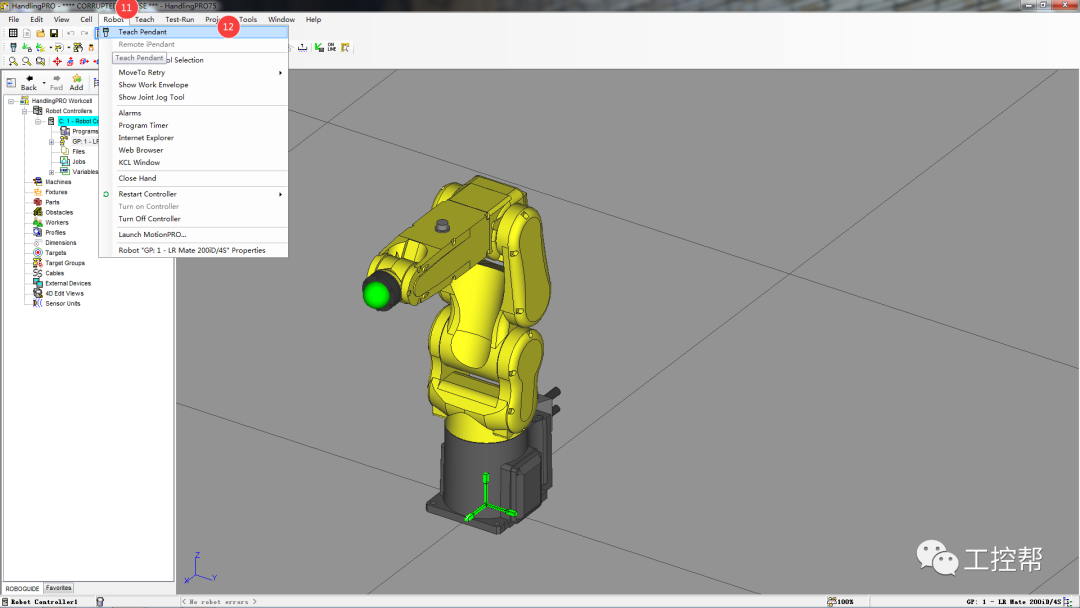Open Program Timer from the Robot menu
Viewport: 1080px width, 608px height.
194,125
